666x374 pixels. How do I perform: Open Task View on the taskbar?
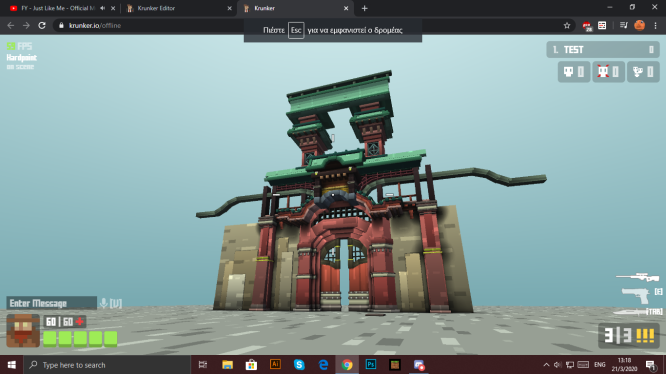(203, 365)
